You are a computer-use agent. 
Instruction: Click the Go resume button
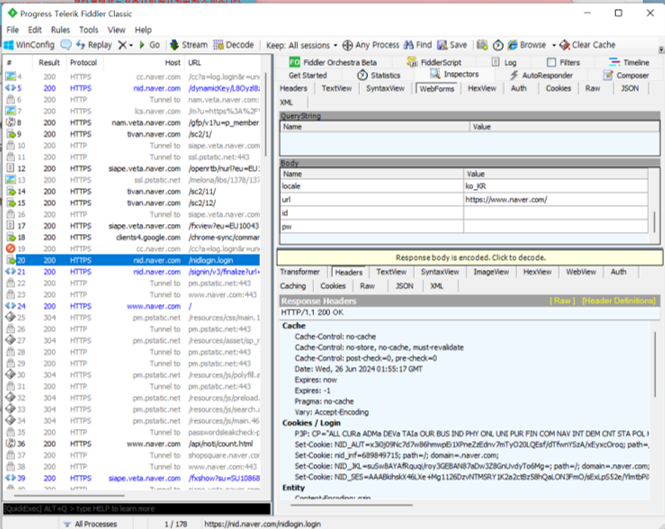click(x=150, y=45)
